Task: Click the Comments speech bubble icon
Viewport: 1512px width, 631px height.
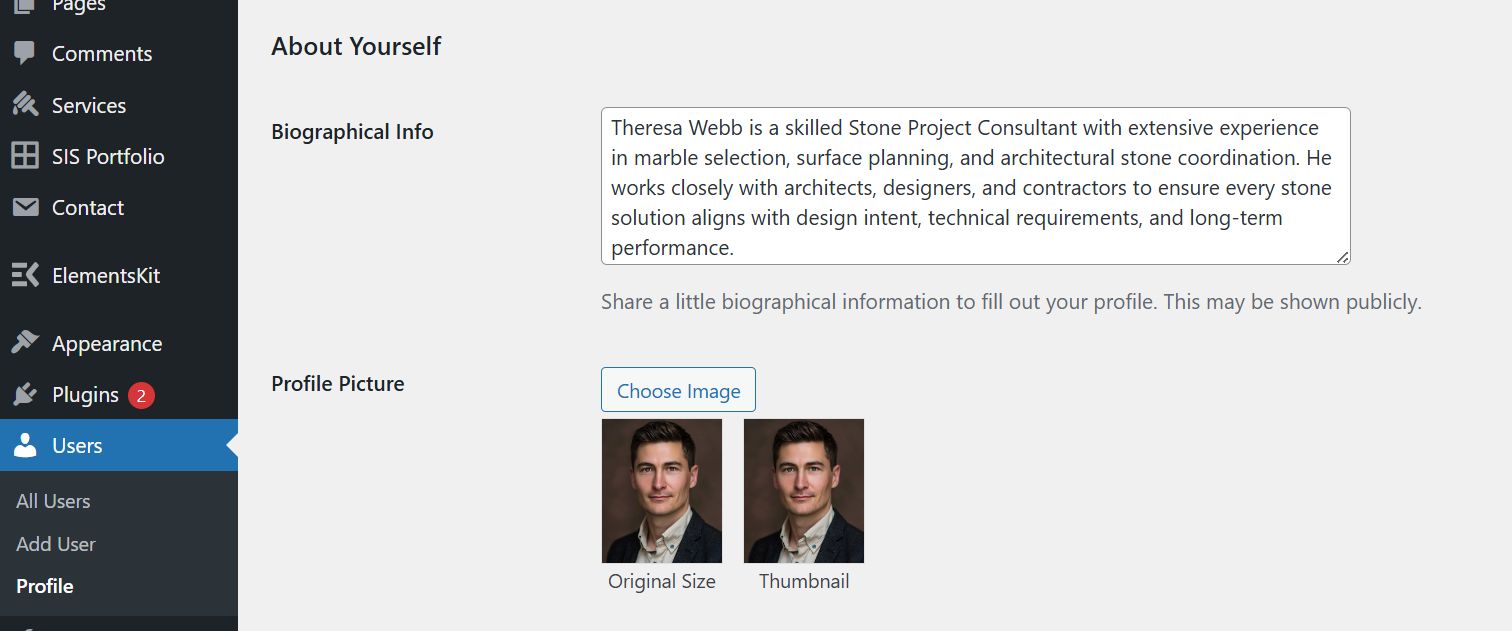Action: click(25, 53)
